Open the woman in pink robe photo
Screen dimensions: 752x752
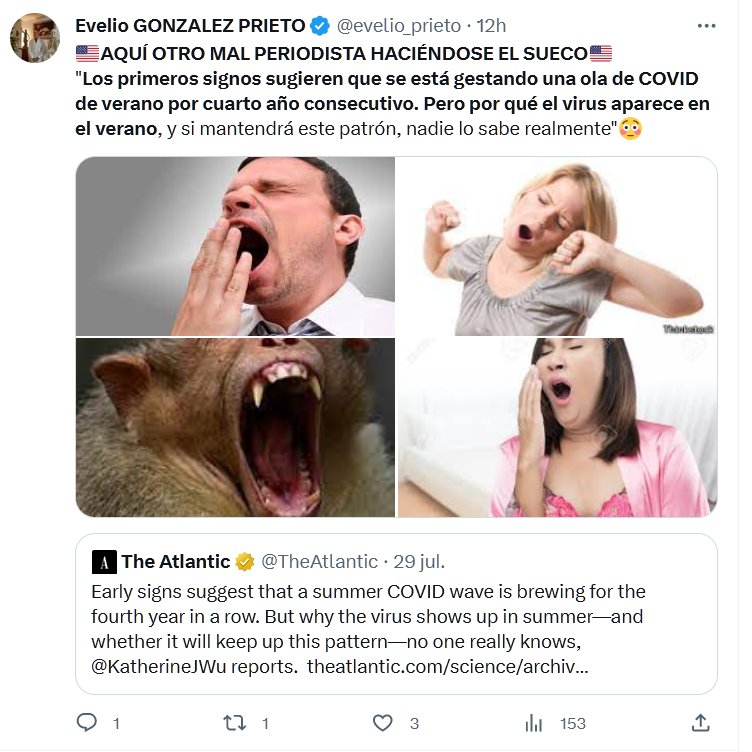(x=557, y=427)
